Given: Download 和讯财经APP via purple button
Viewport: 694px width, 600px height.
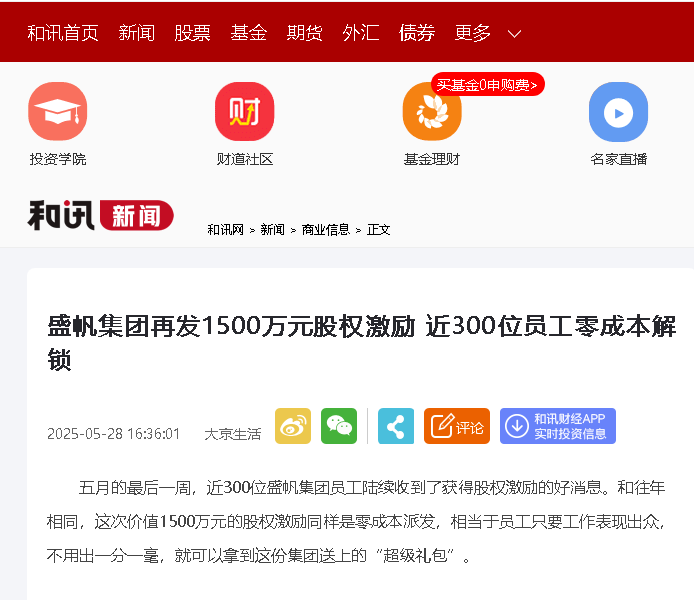Looking at the screenshot, I should point(558,426).
